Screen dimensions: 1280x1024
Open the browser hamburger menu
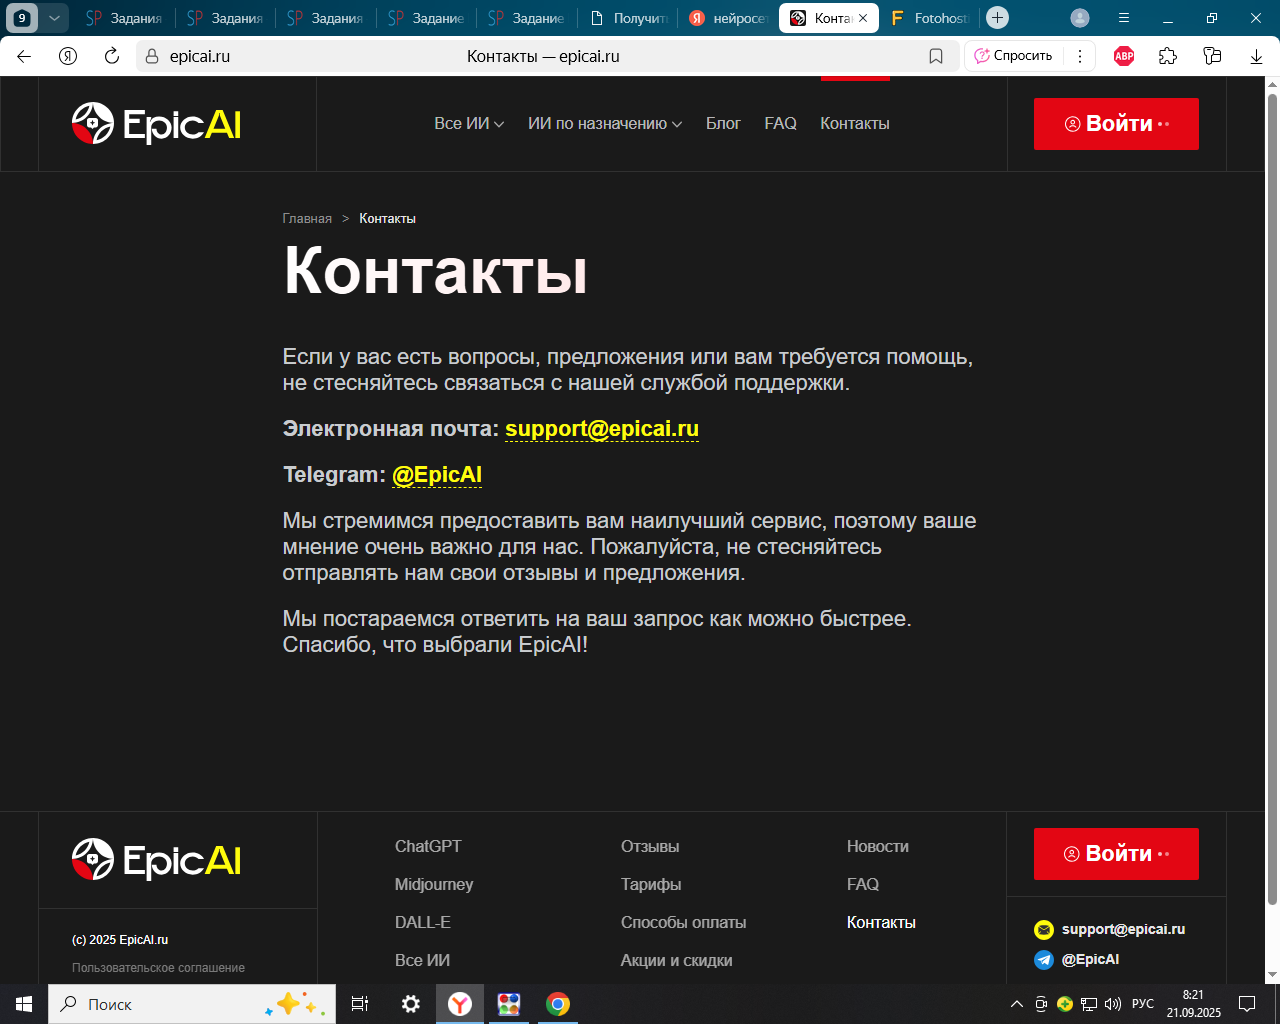1124,18
